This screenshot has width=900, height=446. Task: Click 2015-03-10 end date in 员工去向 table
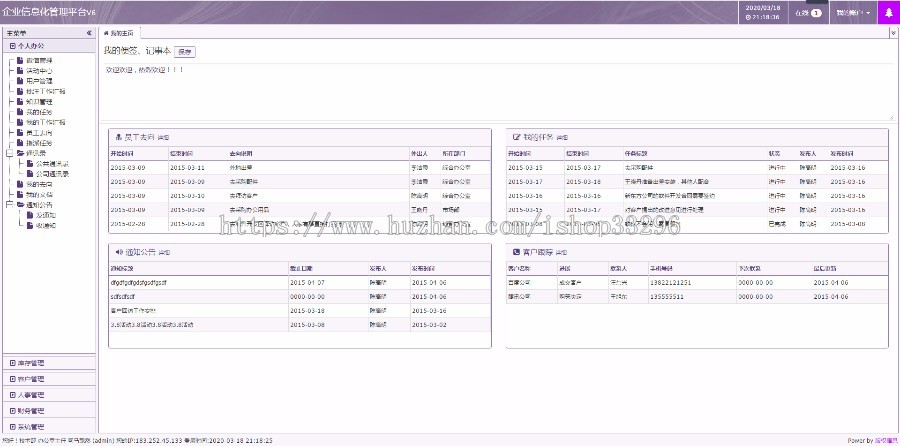click(x=187, y=196)
